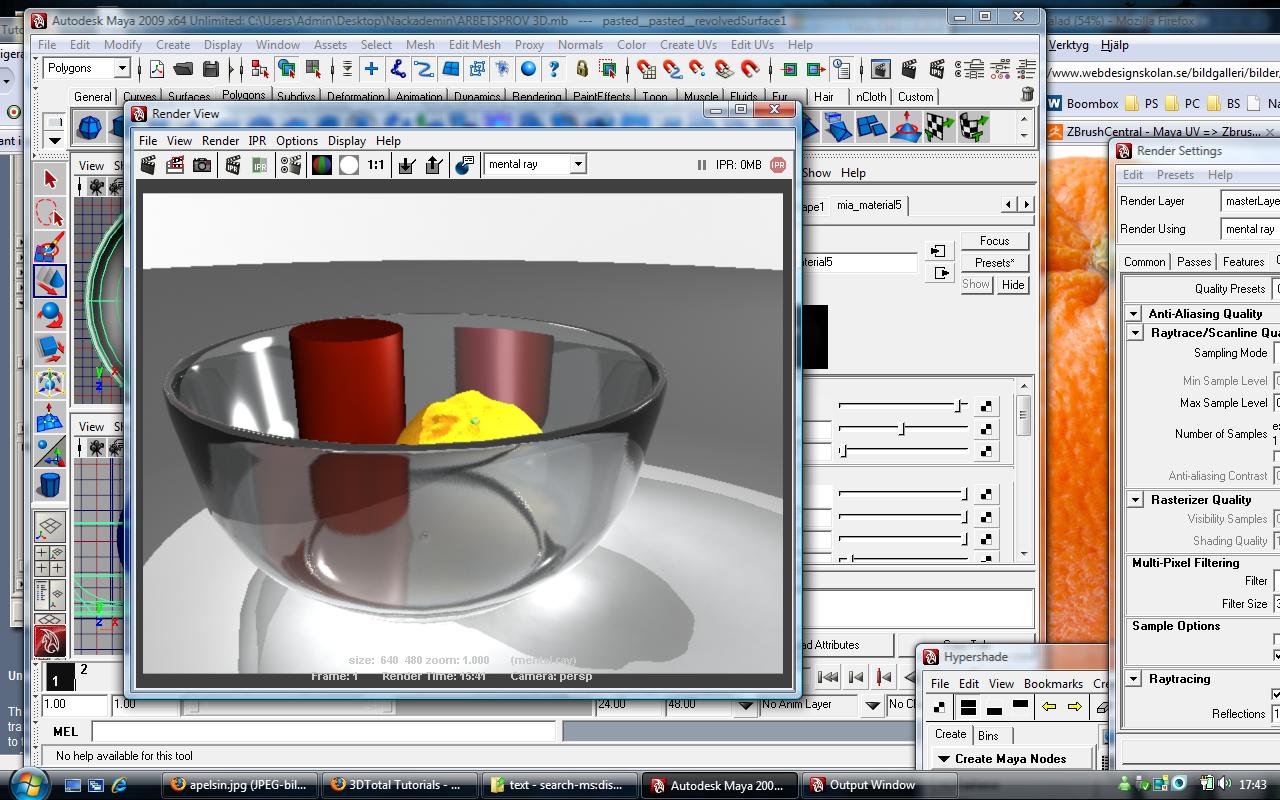
Task: Click Keep Image icon in Render View
Action: coord(407,165)
